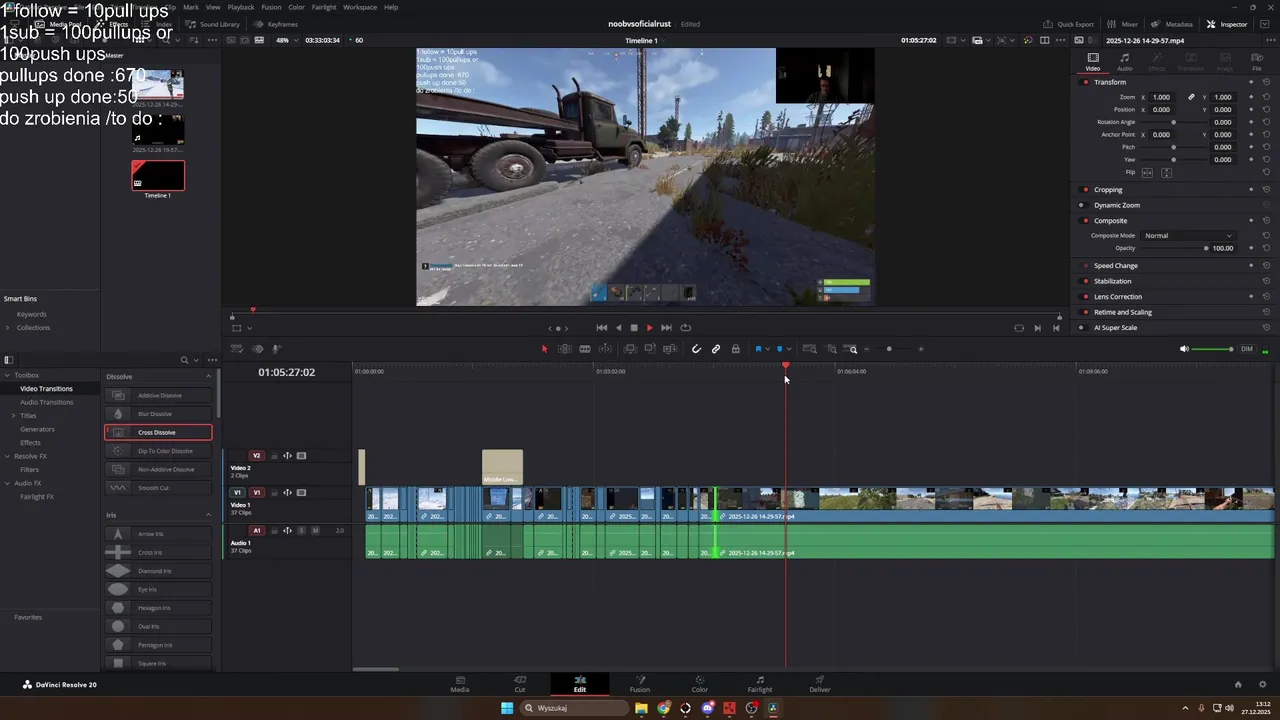Adjust the Rotation Angle slider
The width and height of the screenshot is (1280, 720).
pos(1173,122)
